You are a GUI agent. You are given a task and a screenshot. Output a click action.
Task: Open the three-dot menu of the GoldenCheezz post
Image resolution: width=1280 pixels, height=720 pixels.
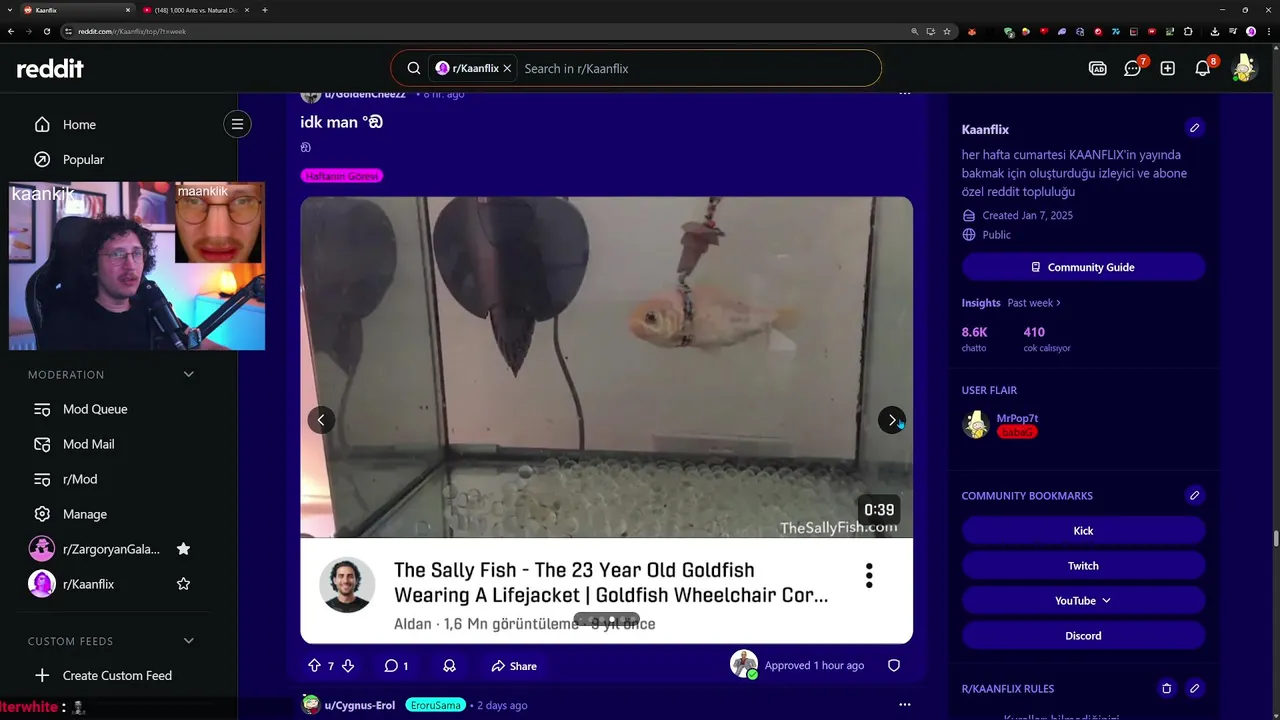[x=905, y=93]
